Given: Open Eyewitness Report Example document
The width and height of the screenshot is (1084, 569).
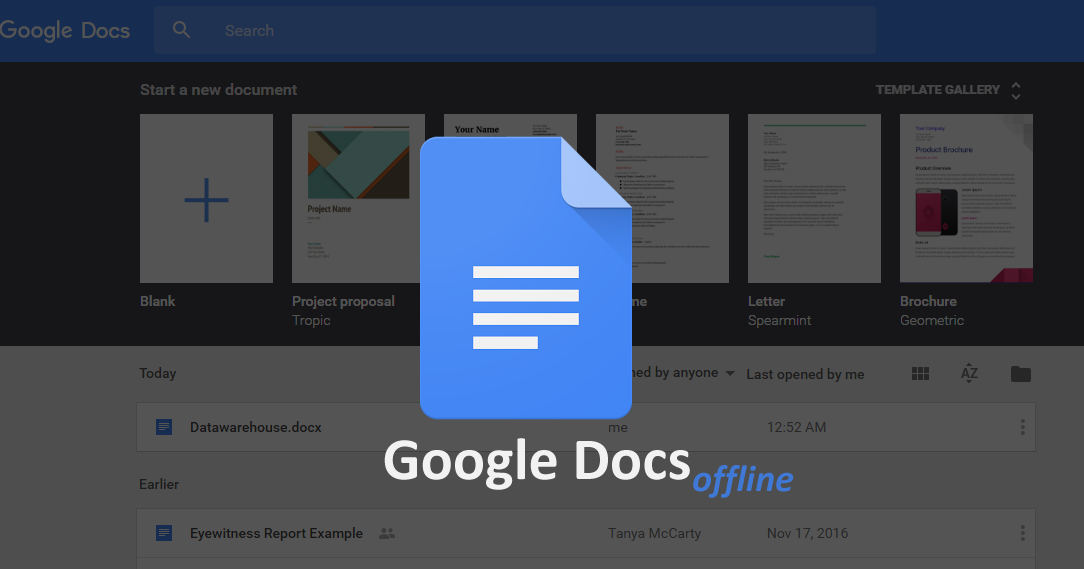Looking at the screenshot, I should coord(586,533).
